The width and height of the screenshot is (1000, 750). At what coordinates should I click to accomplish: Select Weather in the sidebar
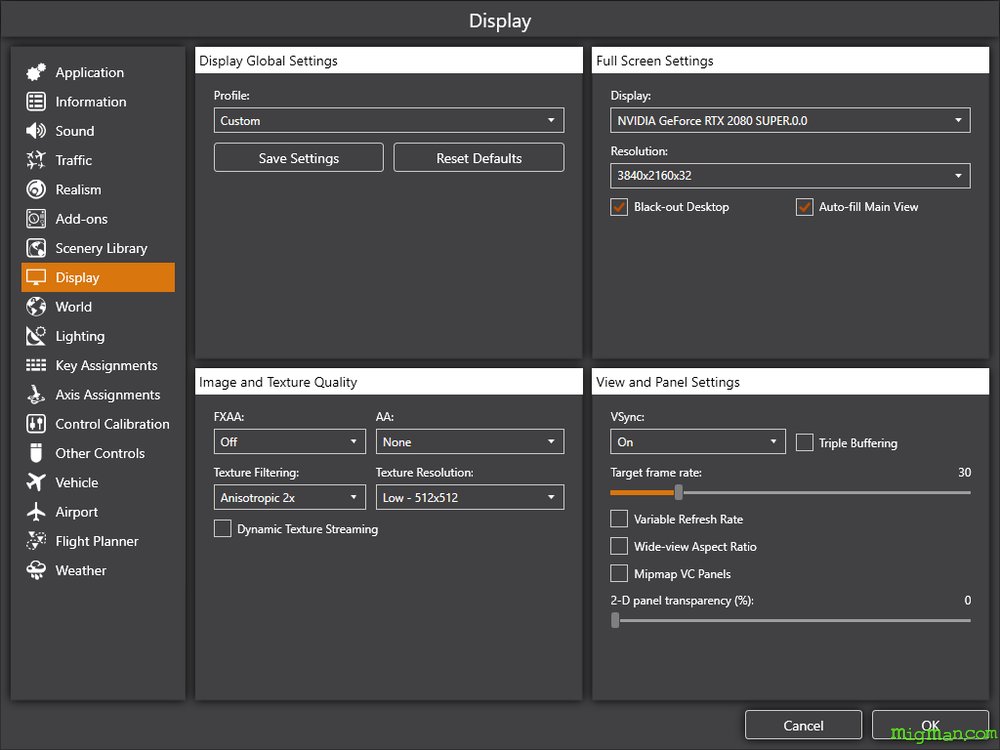coord(98,571)
